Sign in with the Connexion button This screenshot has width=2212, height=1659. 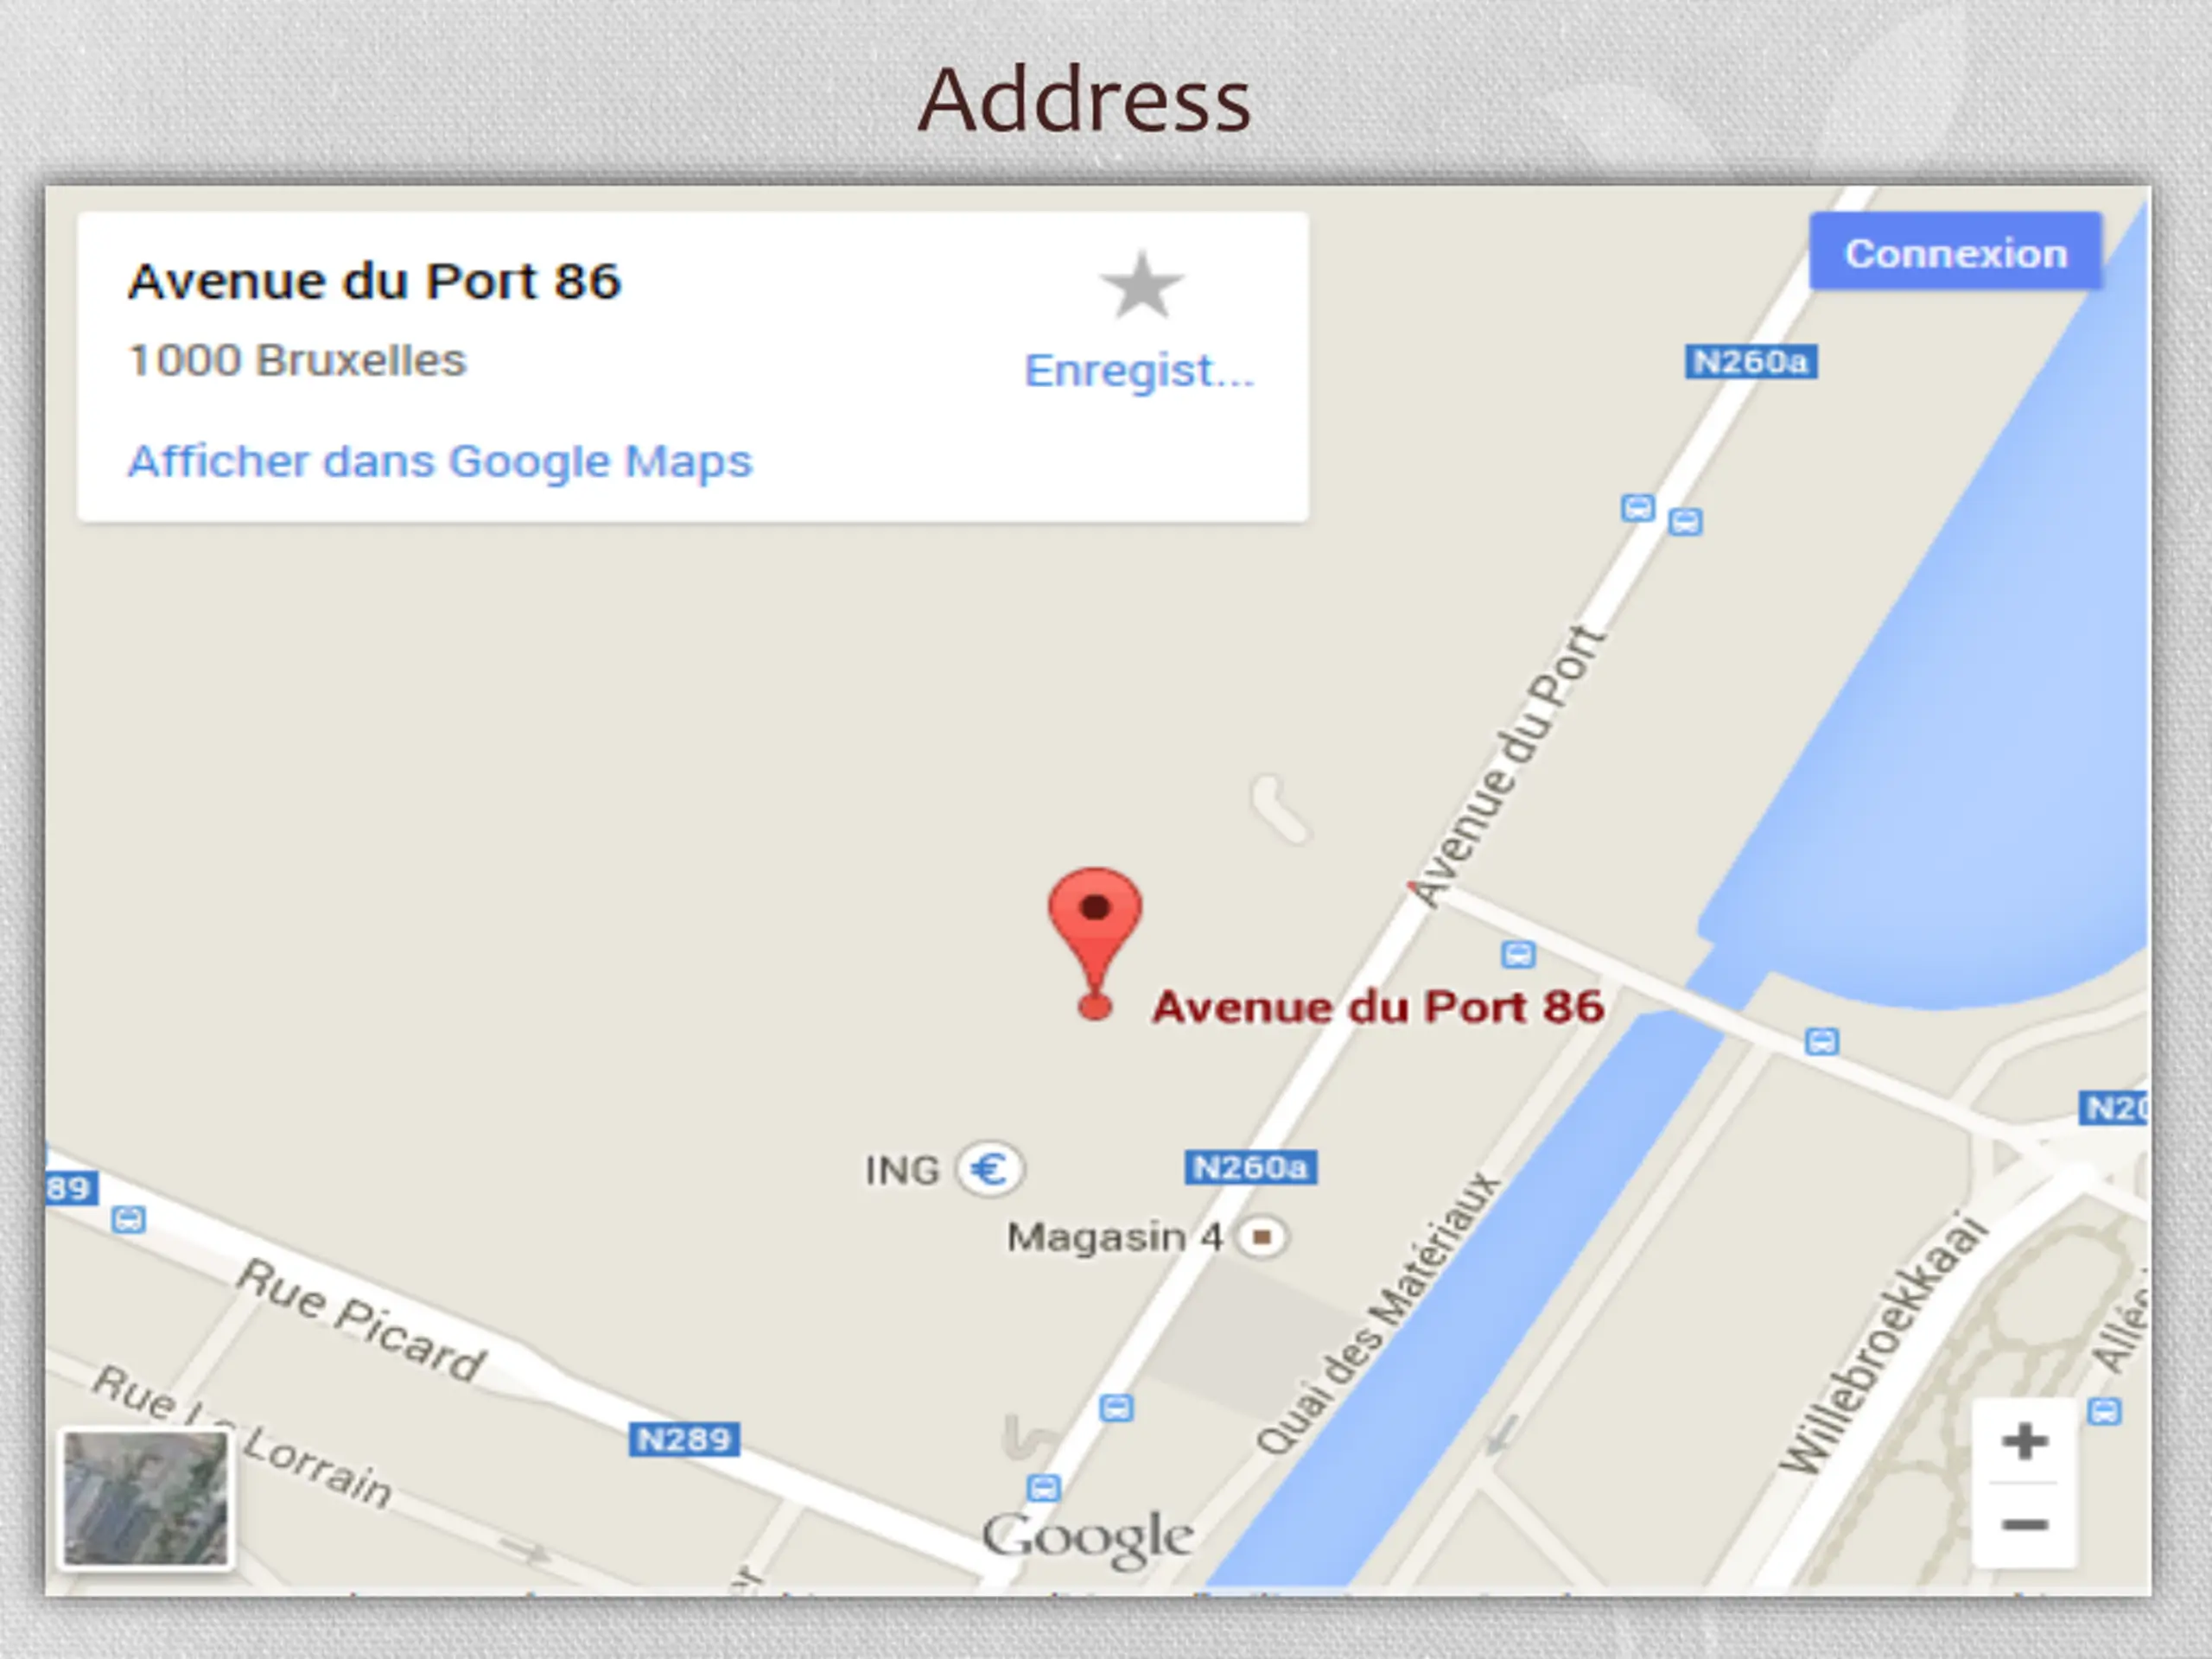(x=1955, y=252)
